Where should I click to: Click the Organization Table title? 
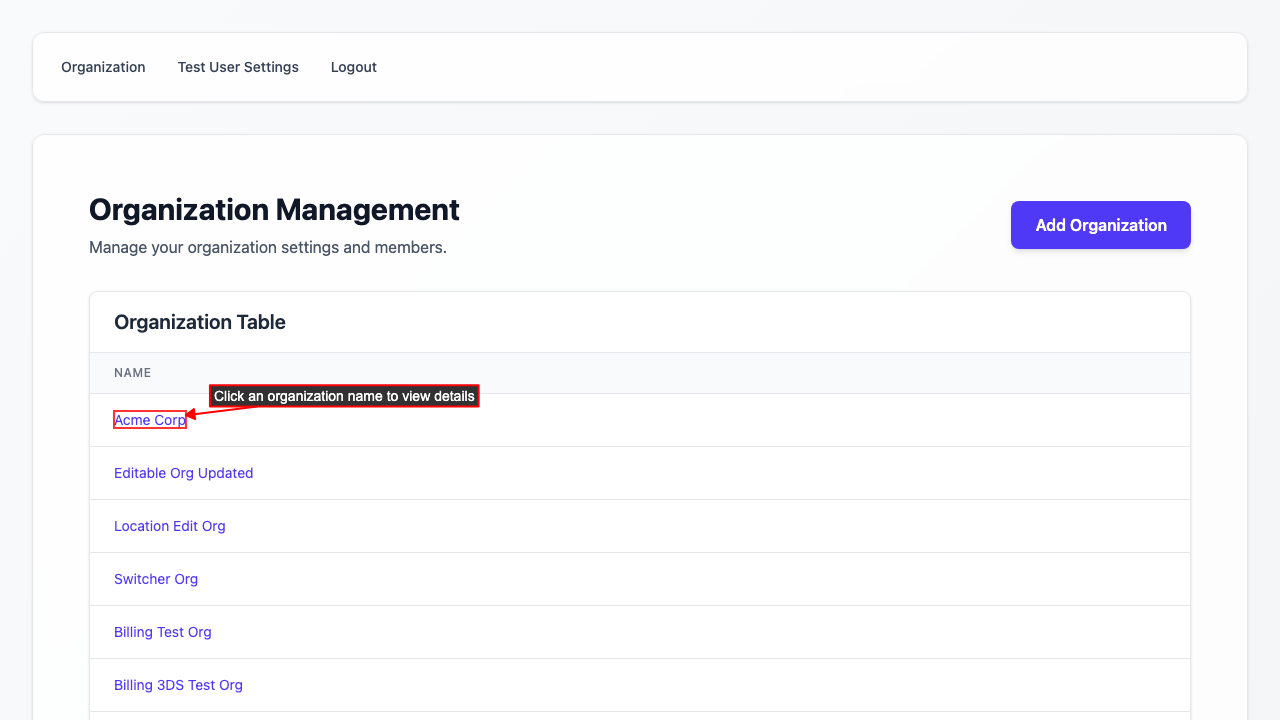click(200, 322)
